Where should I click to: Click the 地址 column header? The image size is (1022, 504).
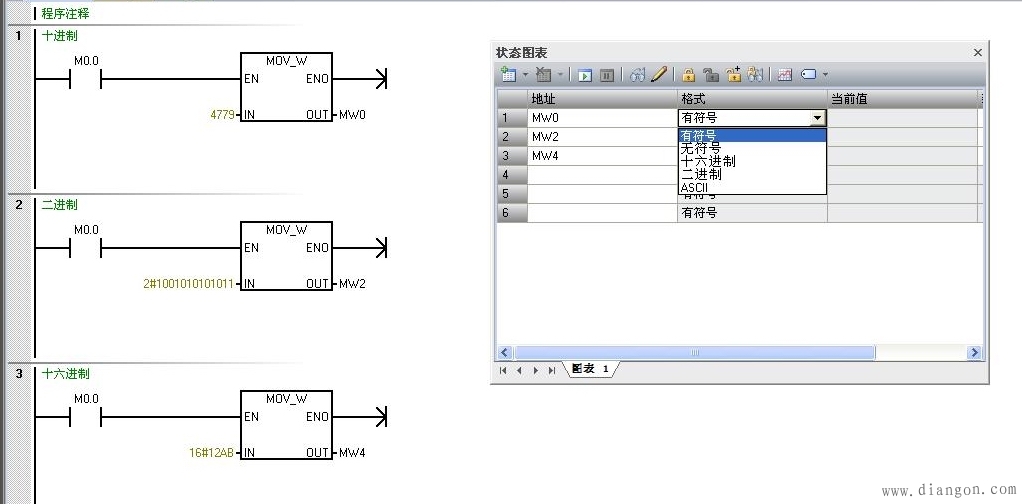602,99
